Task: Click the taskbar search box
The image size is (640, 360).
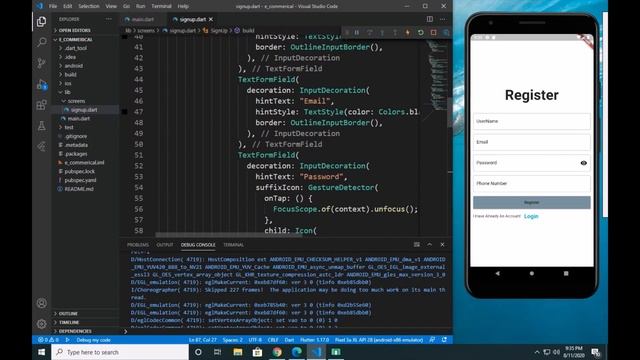Action: [120, 352]
